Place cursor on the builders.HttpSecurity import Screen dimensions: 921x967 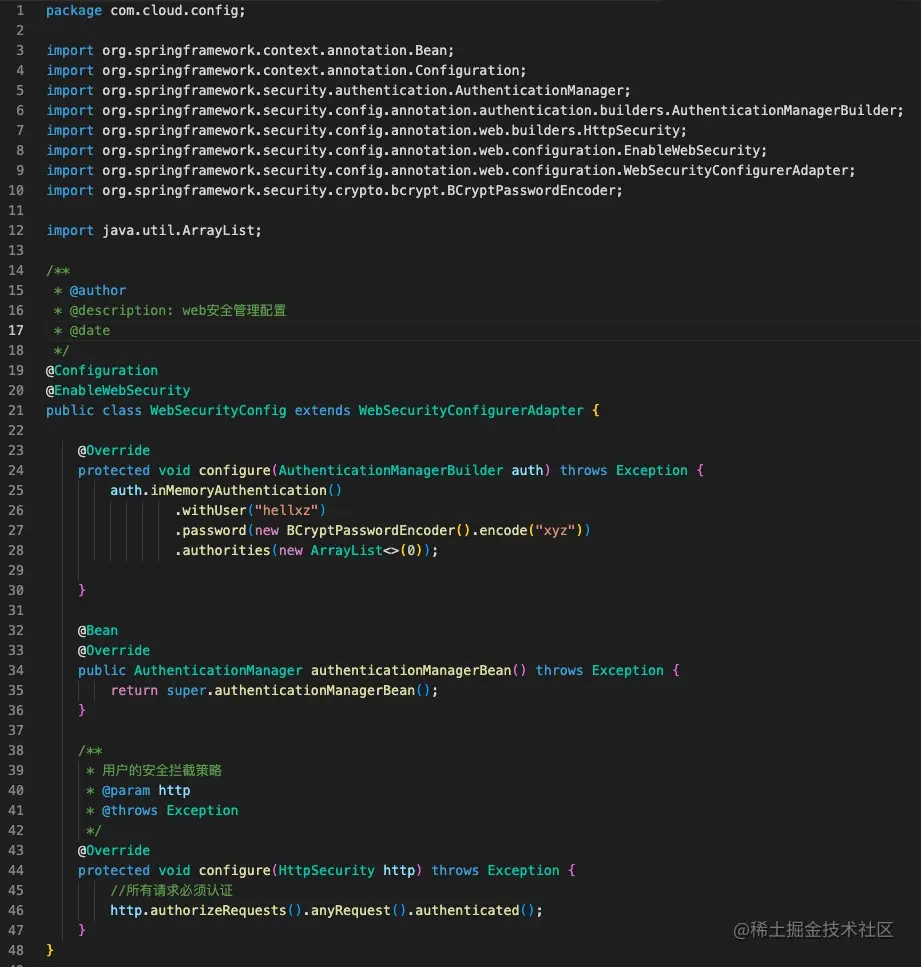pos(366,131)
